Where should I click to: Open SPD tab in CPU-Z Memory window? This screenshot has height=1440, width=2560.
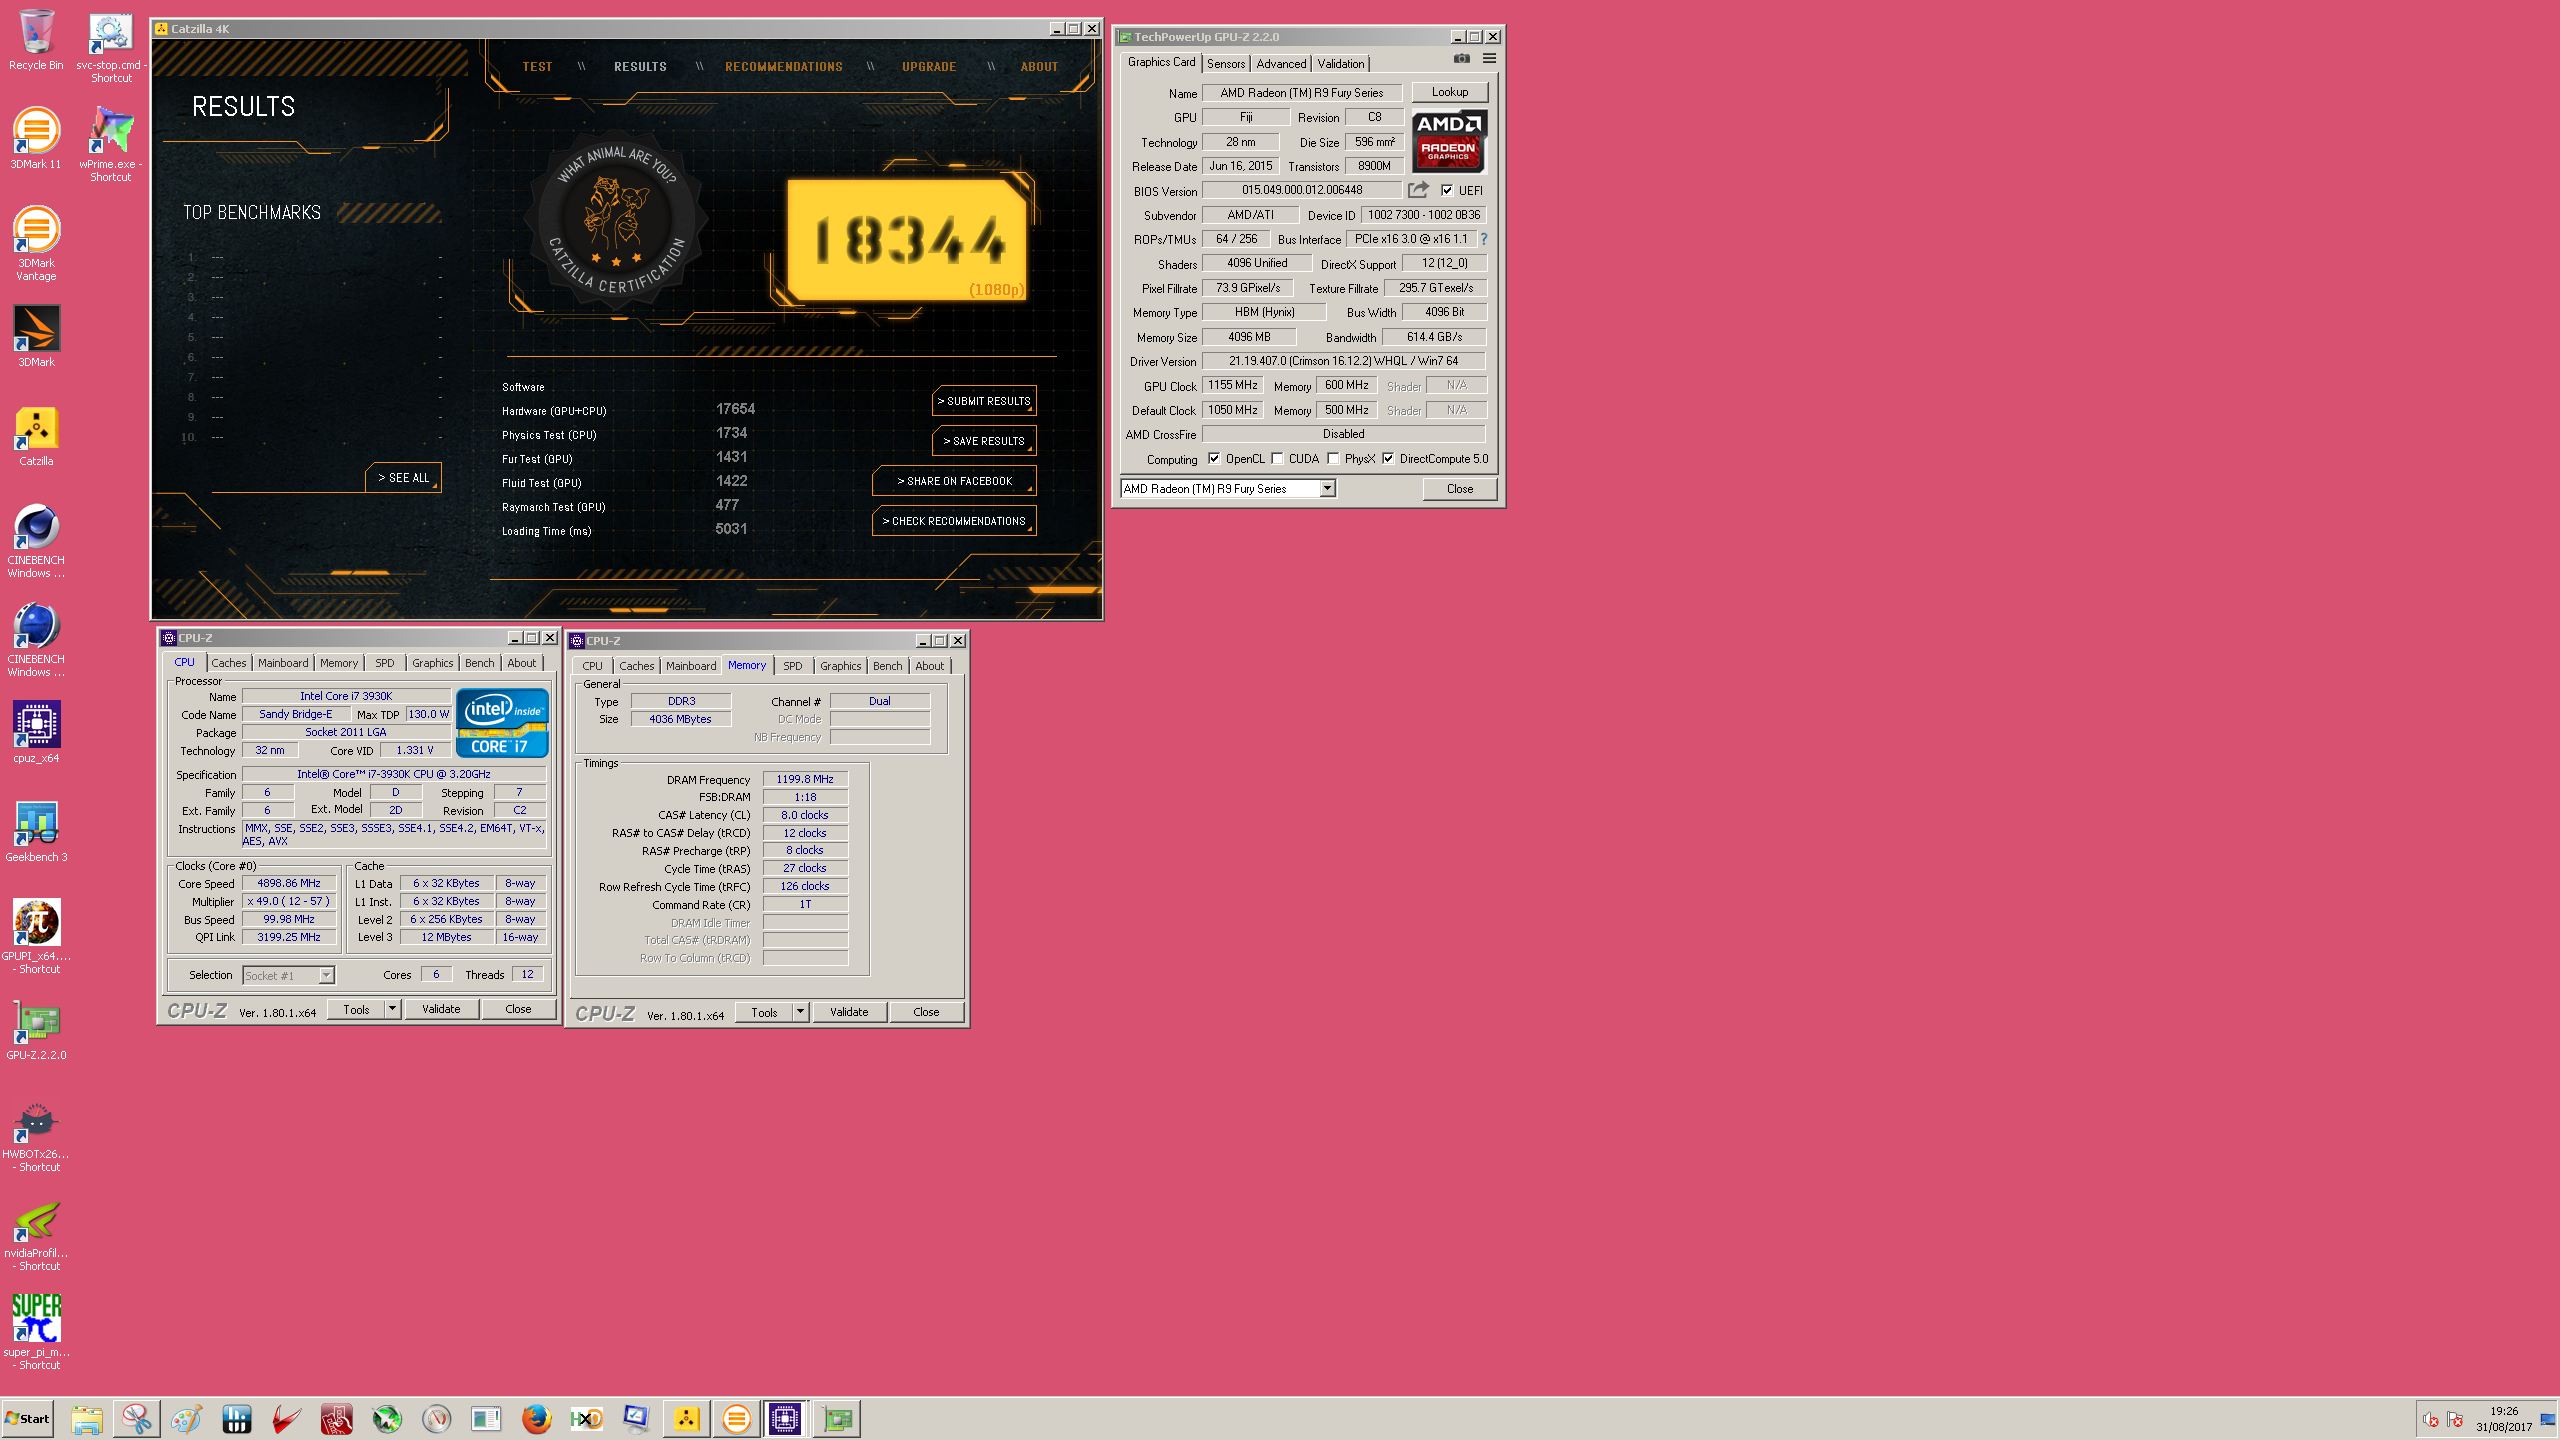point(793,666)
